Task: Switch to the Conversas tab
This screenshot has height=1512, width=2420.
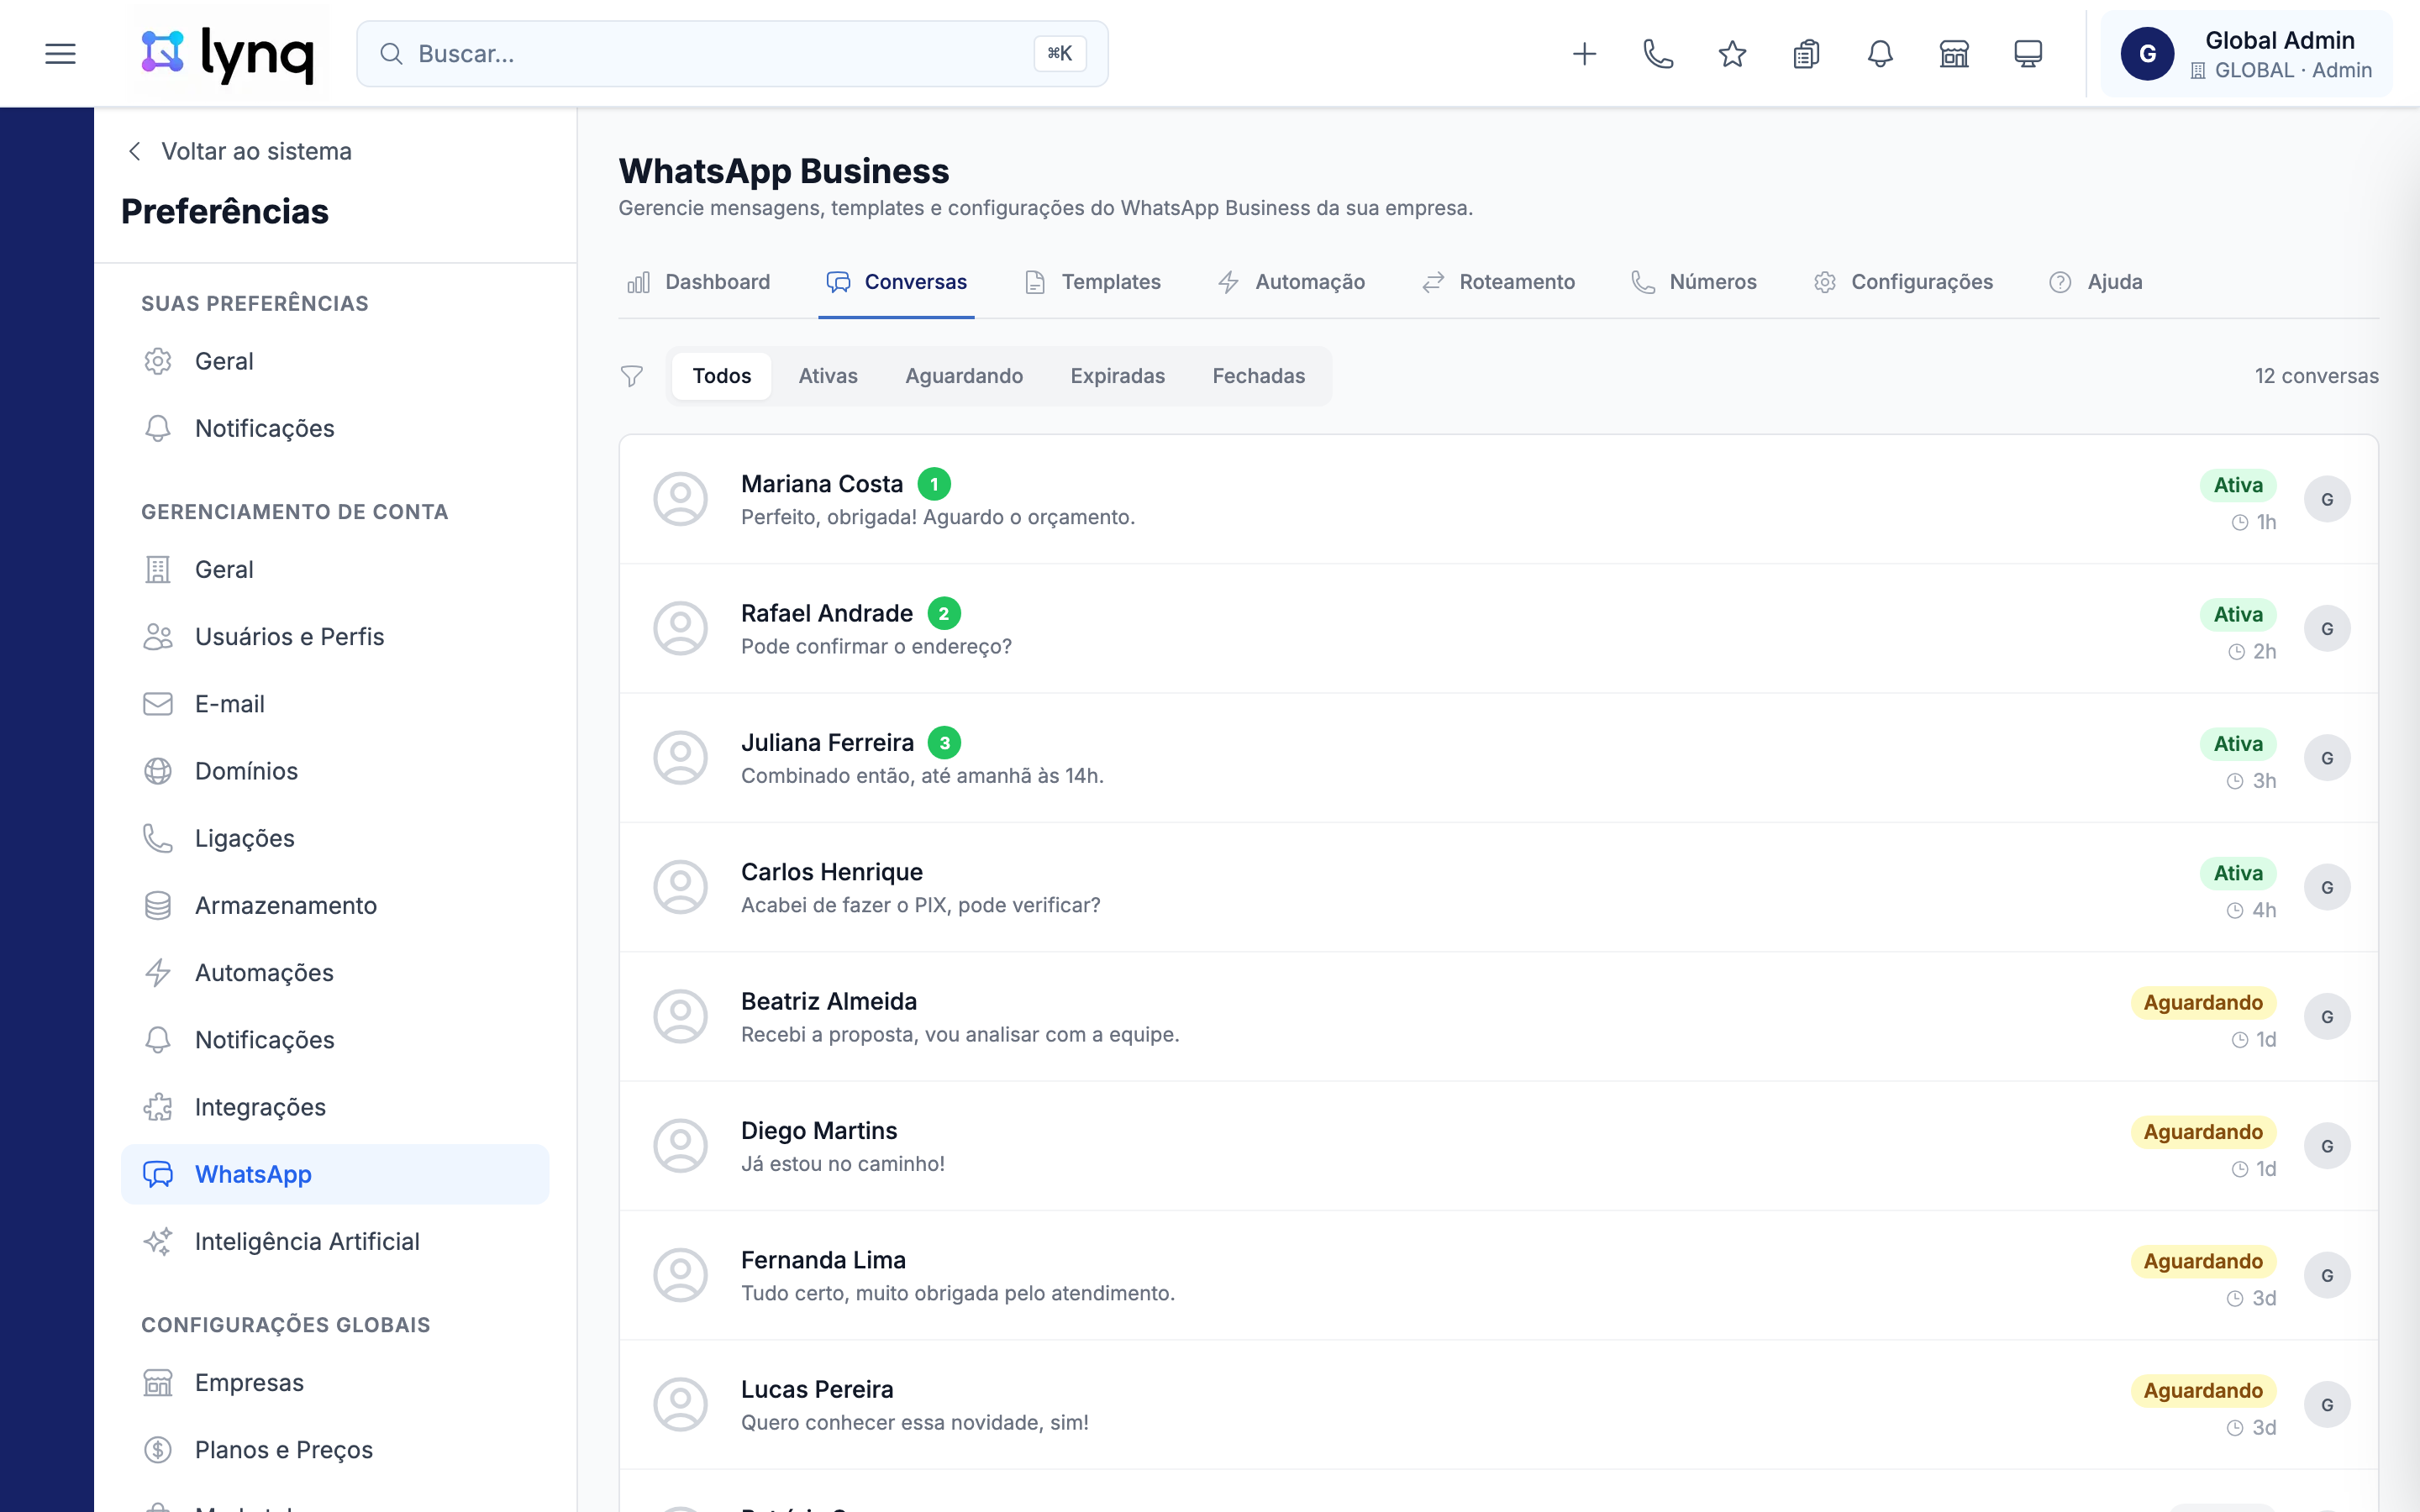Action: (x=896, y=282)
